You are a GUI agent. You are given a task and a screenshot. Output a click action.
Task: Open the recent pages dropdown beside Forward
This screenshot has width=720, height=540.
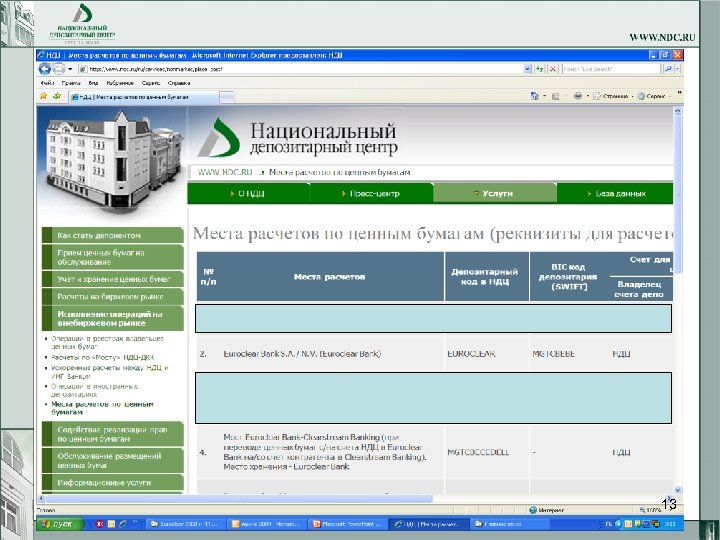(x=70, y=69)
